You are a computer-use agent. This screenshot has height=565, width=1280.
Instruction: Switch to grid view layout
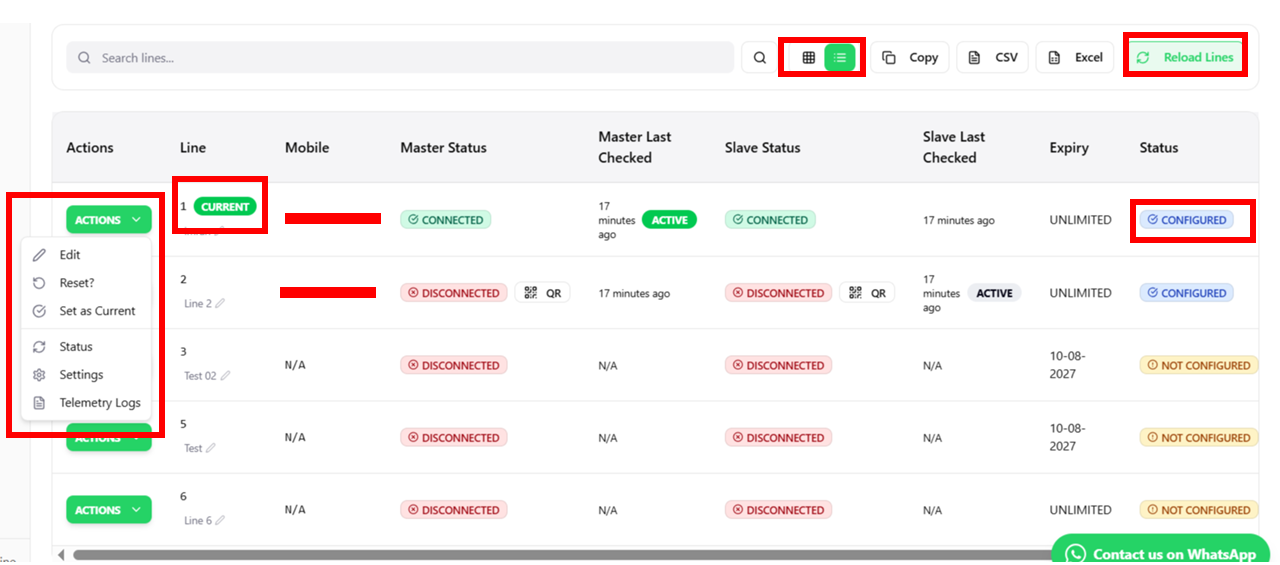(809, 58)
